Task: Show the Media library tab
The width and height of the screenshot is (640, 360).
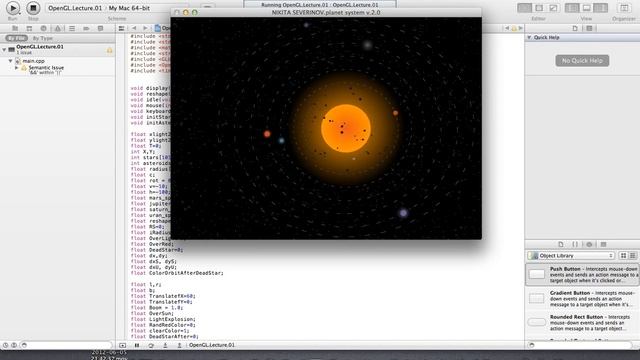Action: tap(603, 244)
